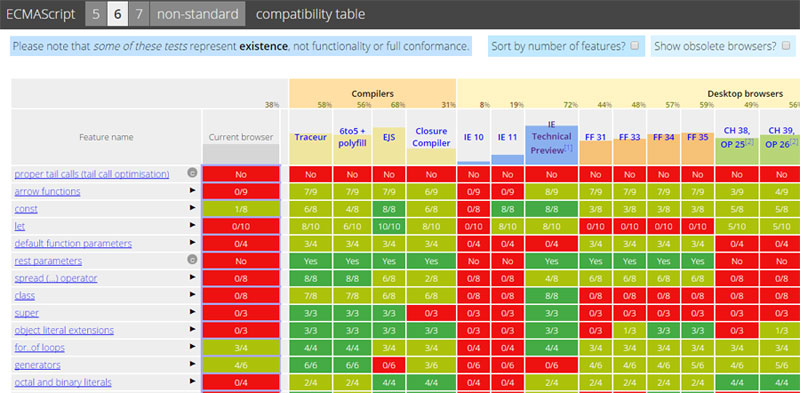Switch to the ECMAScript 5 tab
The image size is (800, 393).
[96, 14]
